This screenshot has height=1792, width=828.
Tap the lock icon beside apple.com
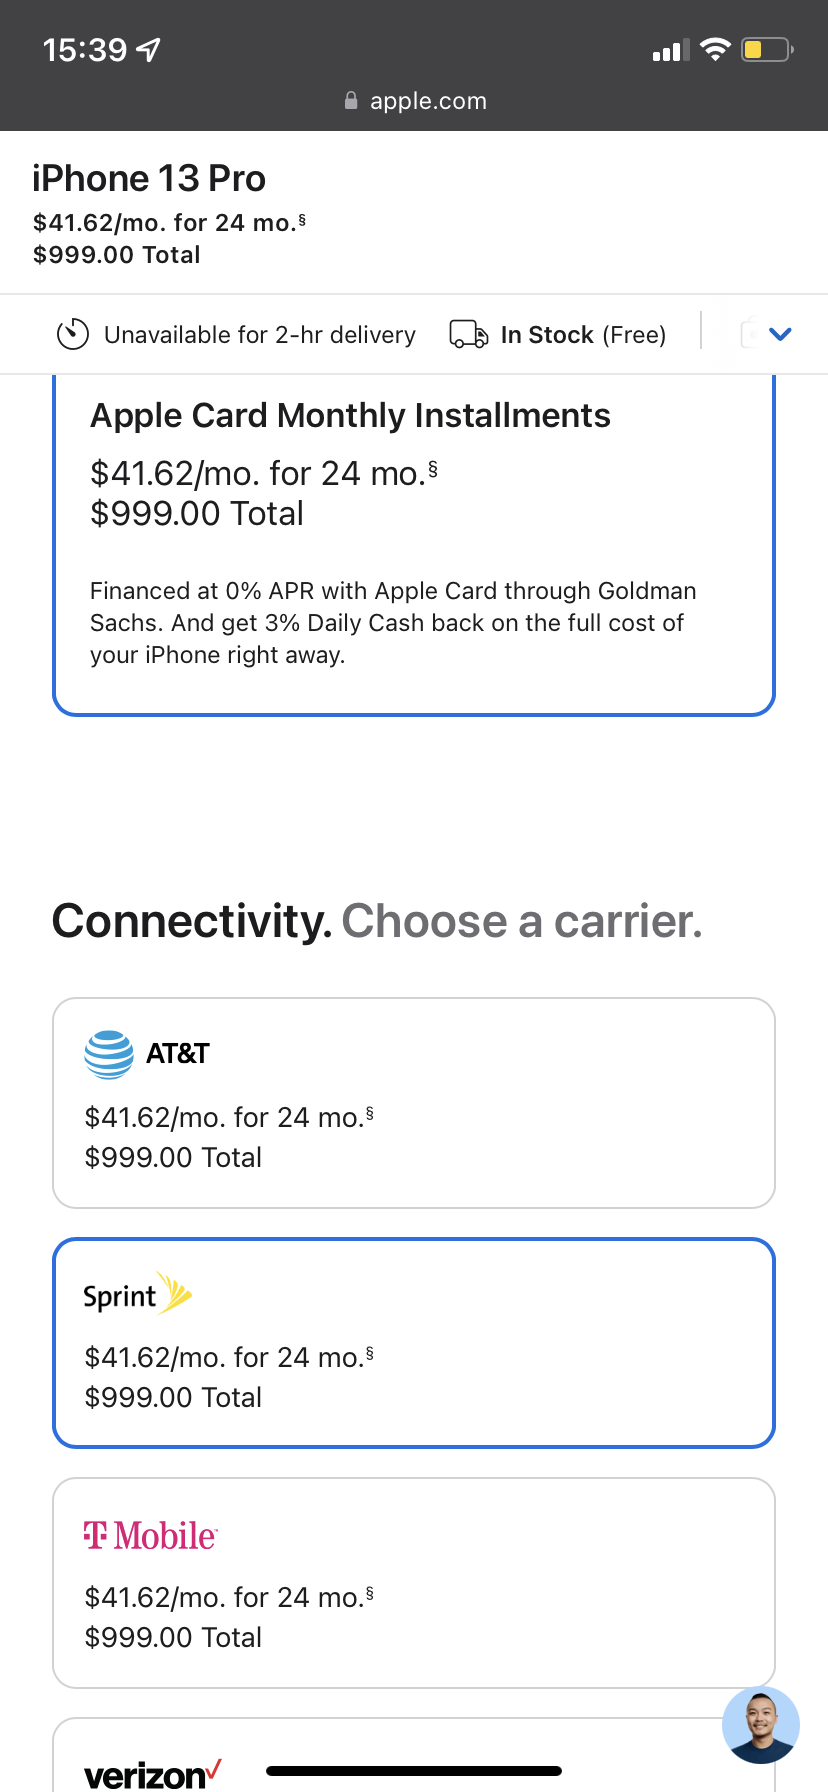[x=351, y=101]
